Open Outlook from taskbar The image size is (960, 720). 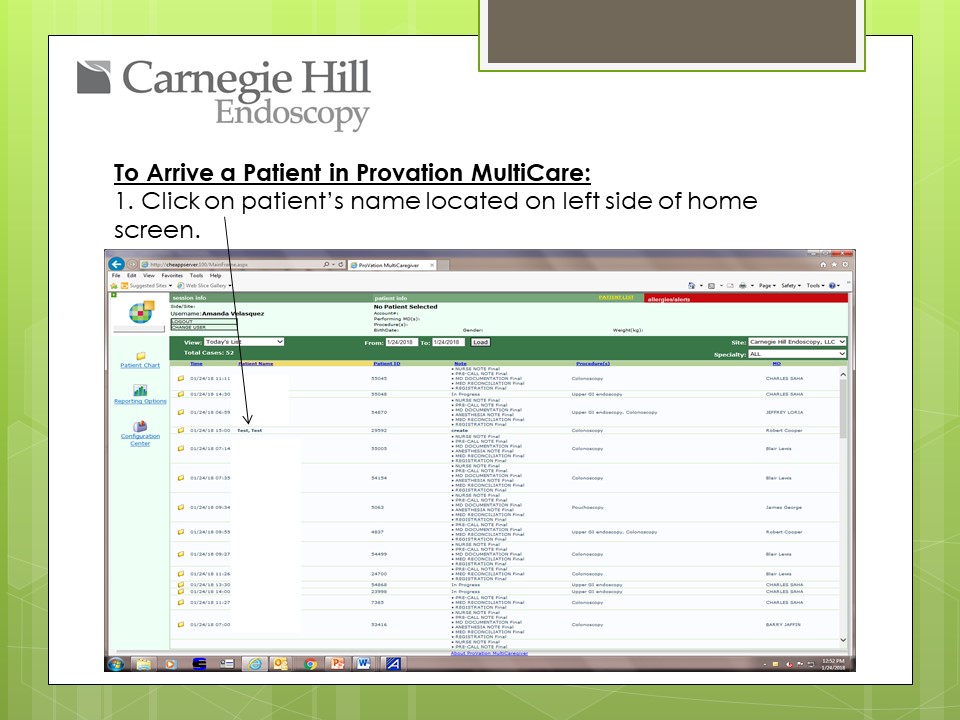281,664
